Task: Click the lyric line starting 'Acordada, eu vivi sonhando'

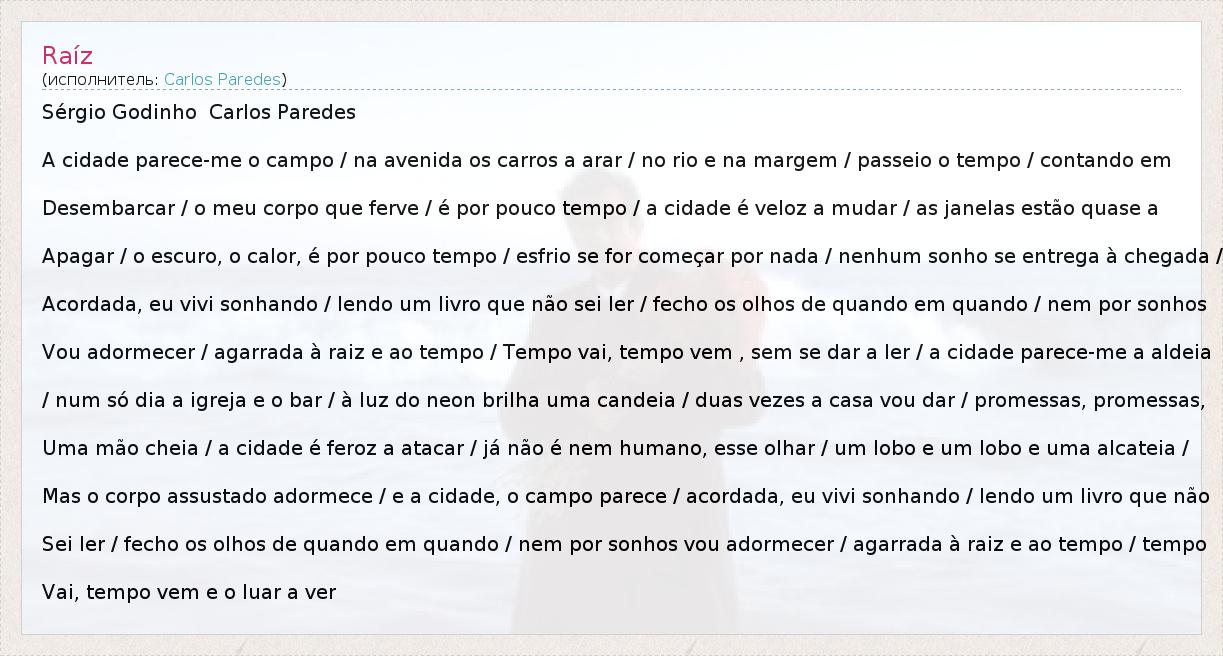Action: click(624, 304)
